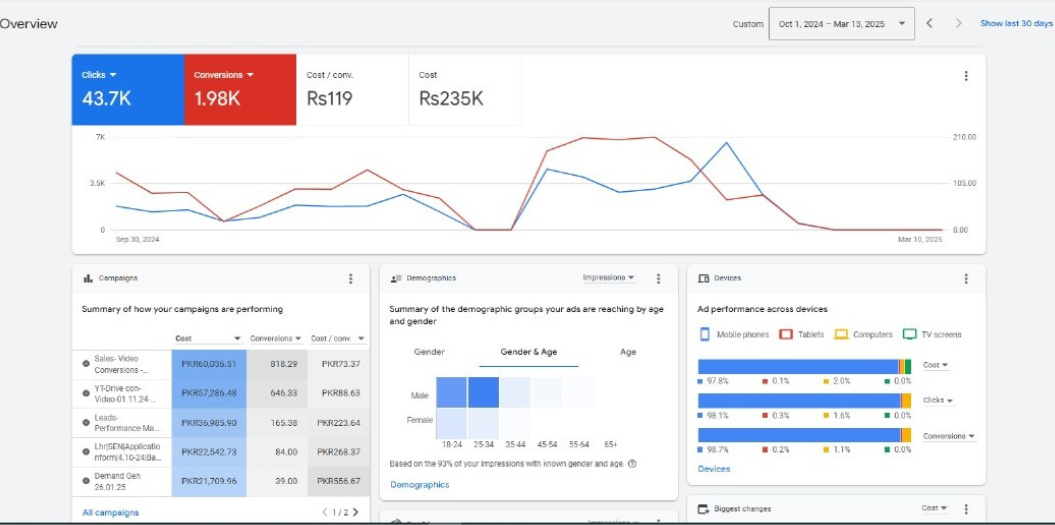
Task: Select the Gender & Age tab
Action: (x=528, y=352)
